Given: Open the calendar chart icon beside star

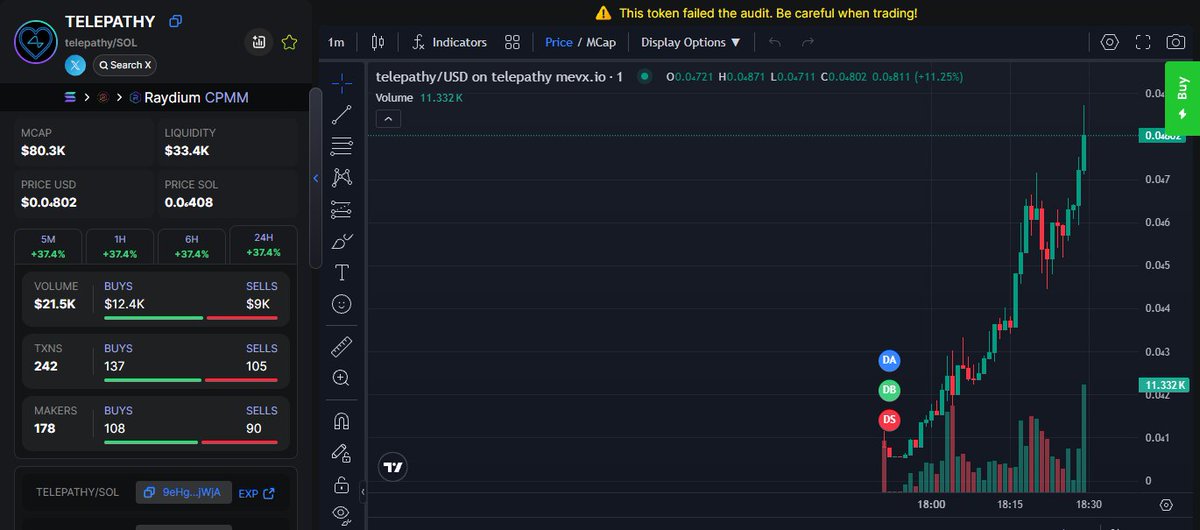Looking at the screenshot, I should point(259,42).
